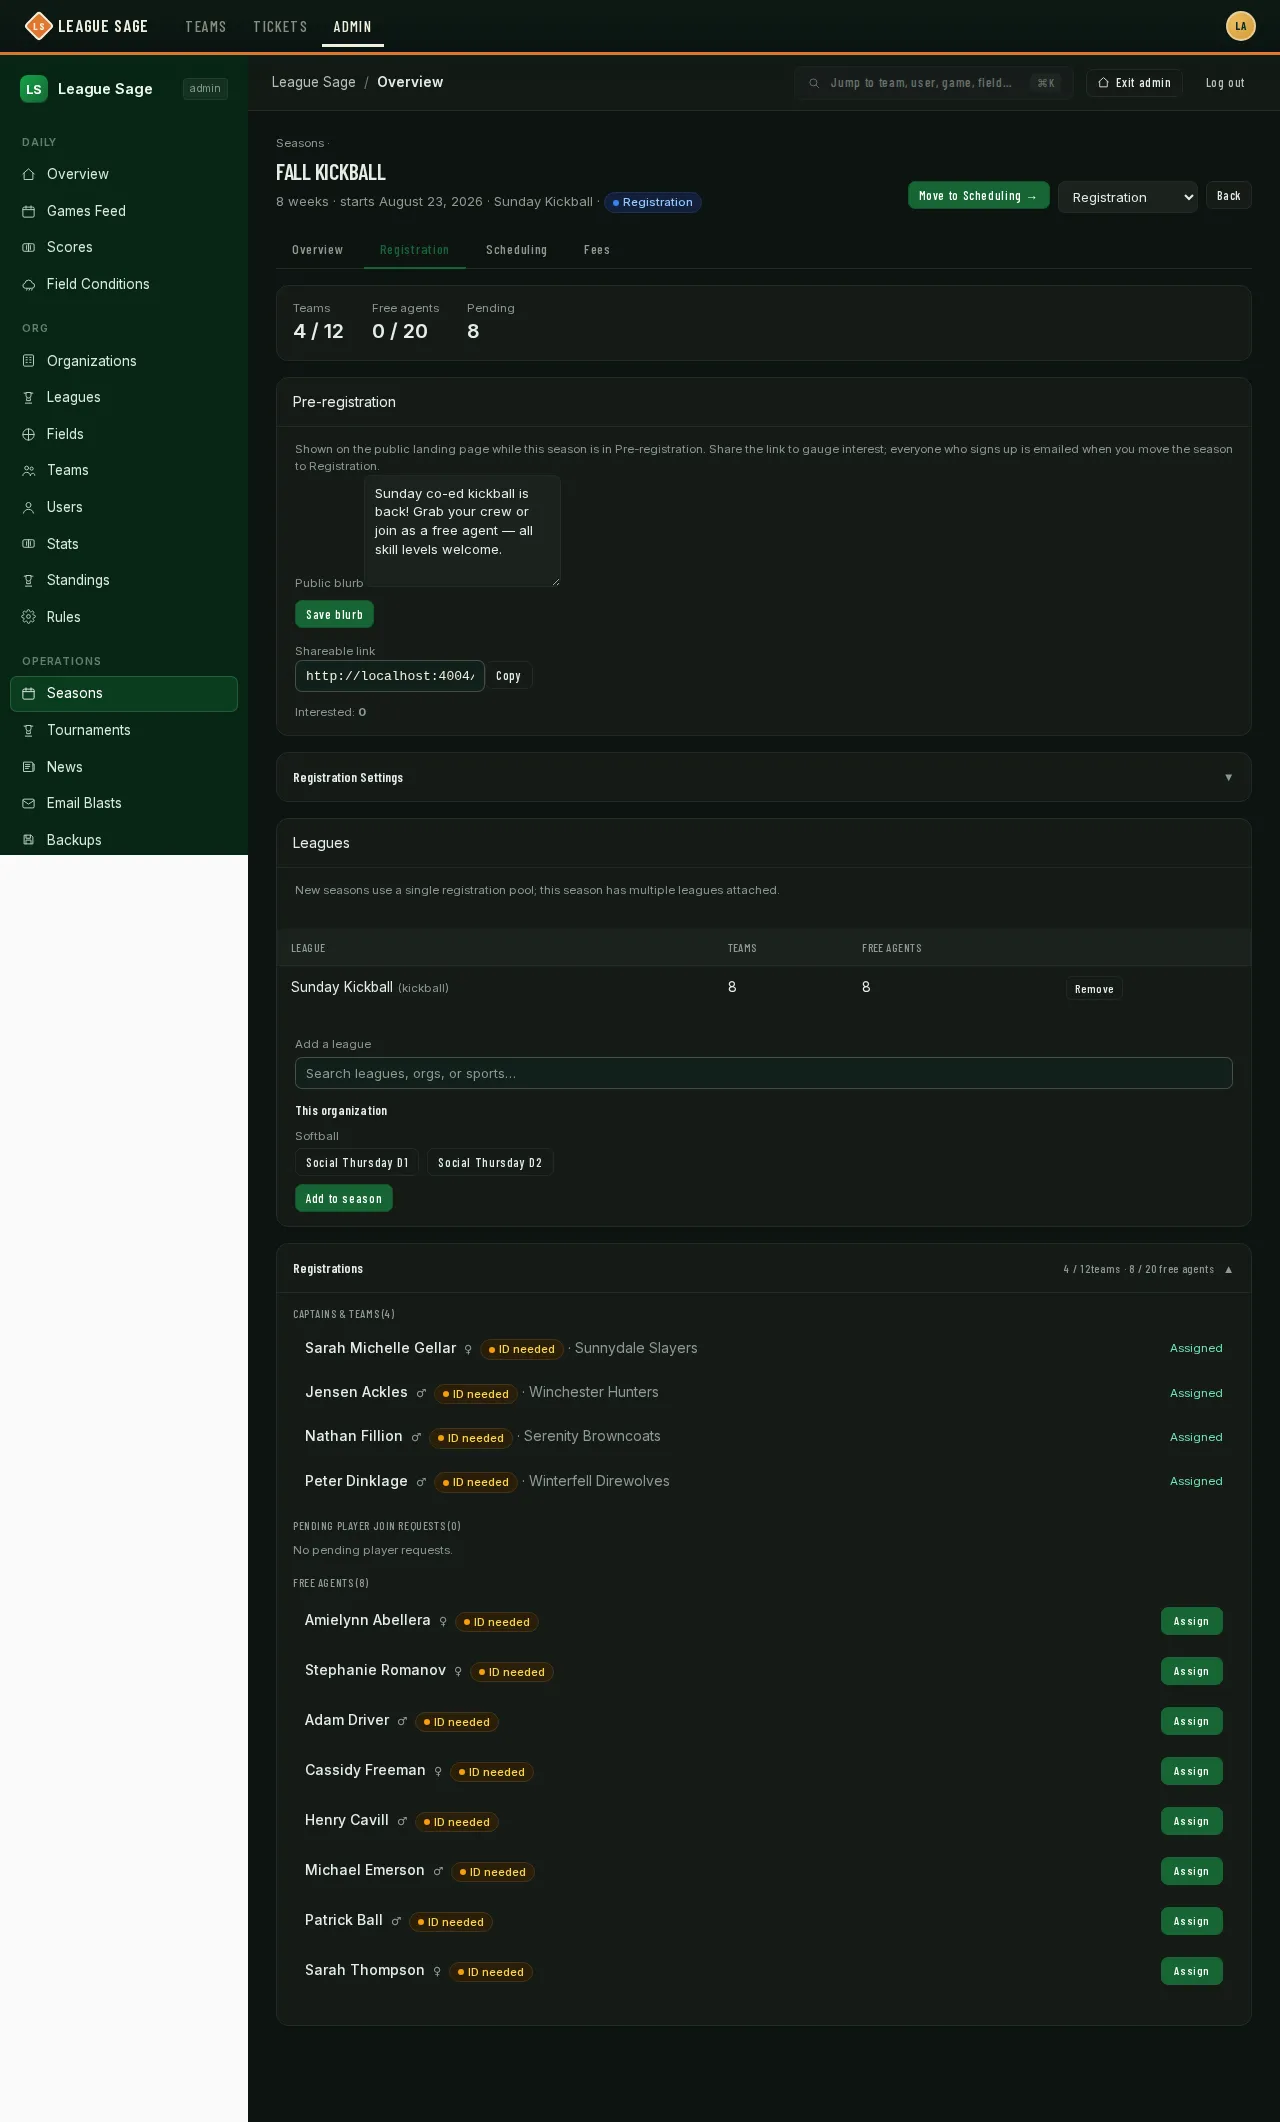Click the Save blurb button
Image resolution: width=1280 pixels, height=2122 pixels.
point(334,614)
